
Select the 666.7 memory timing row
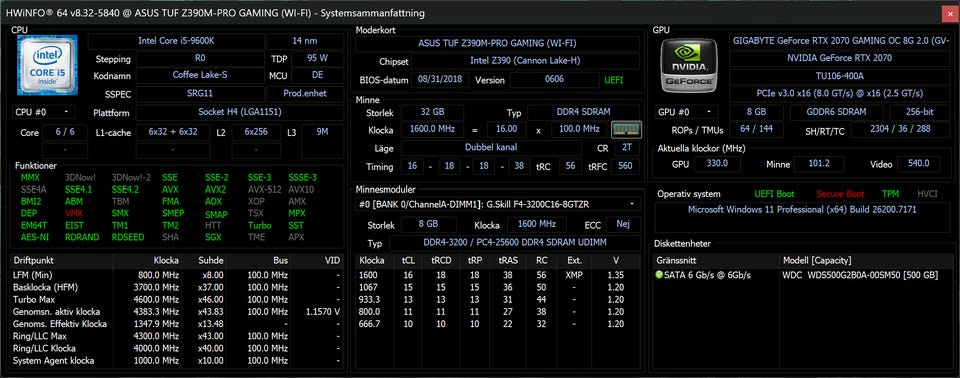tap(498, 323)
